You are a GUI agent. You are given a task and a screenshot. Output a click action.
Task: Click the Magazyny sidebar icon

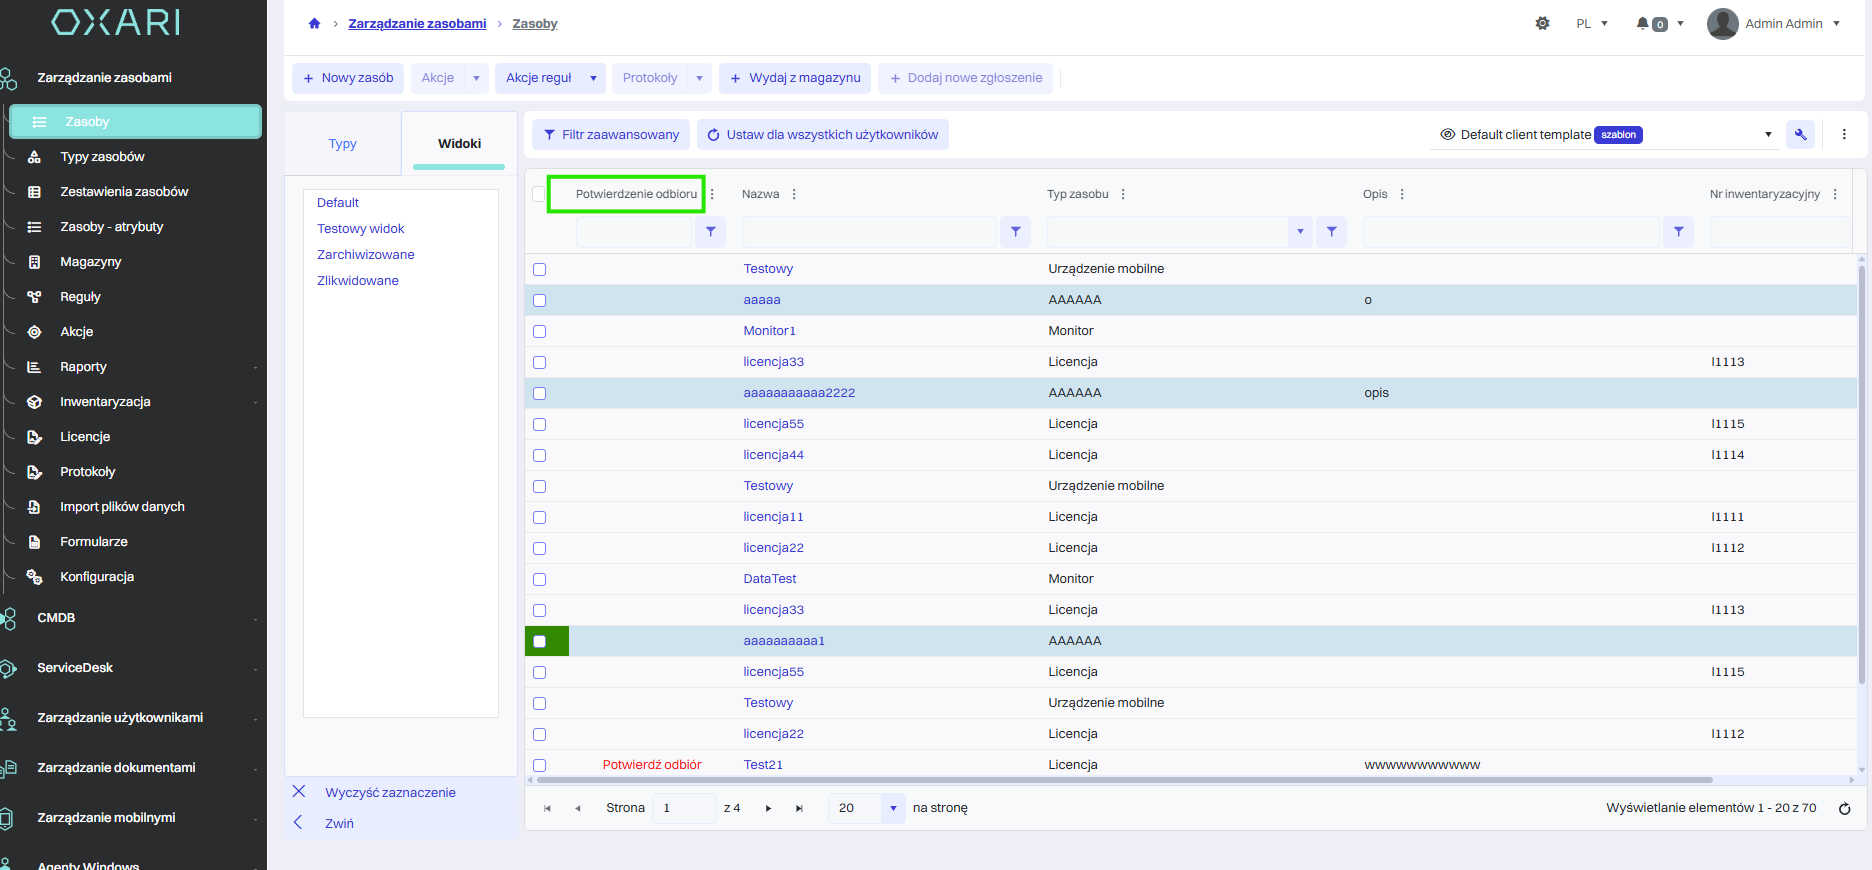(34, 262)
